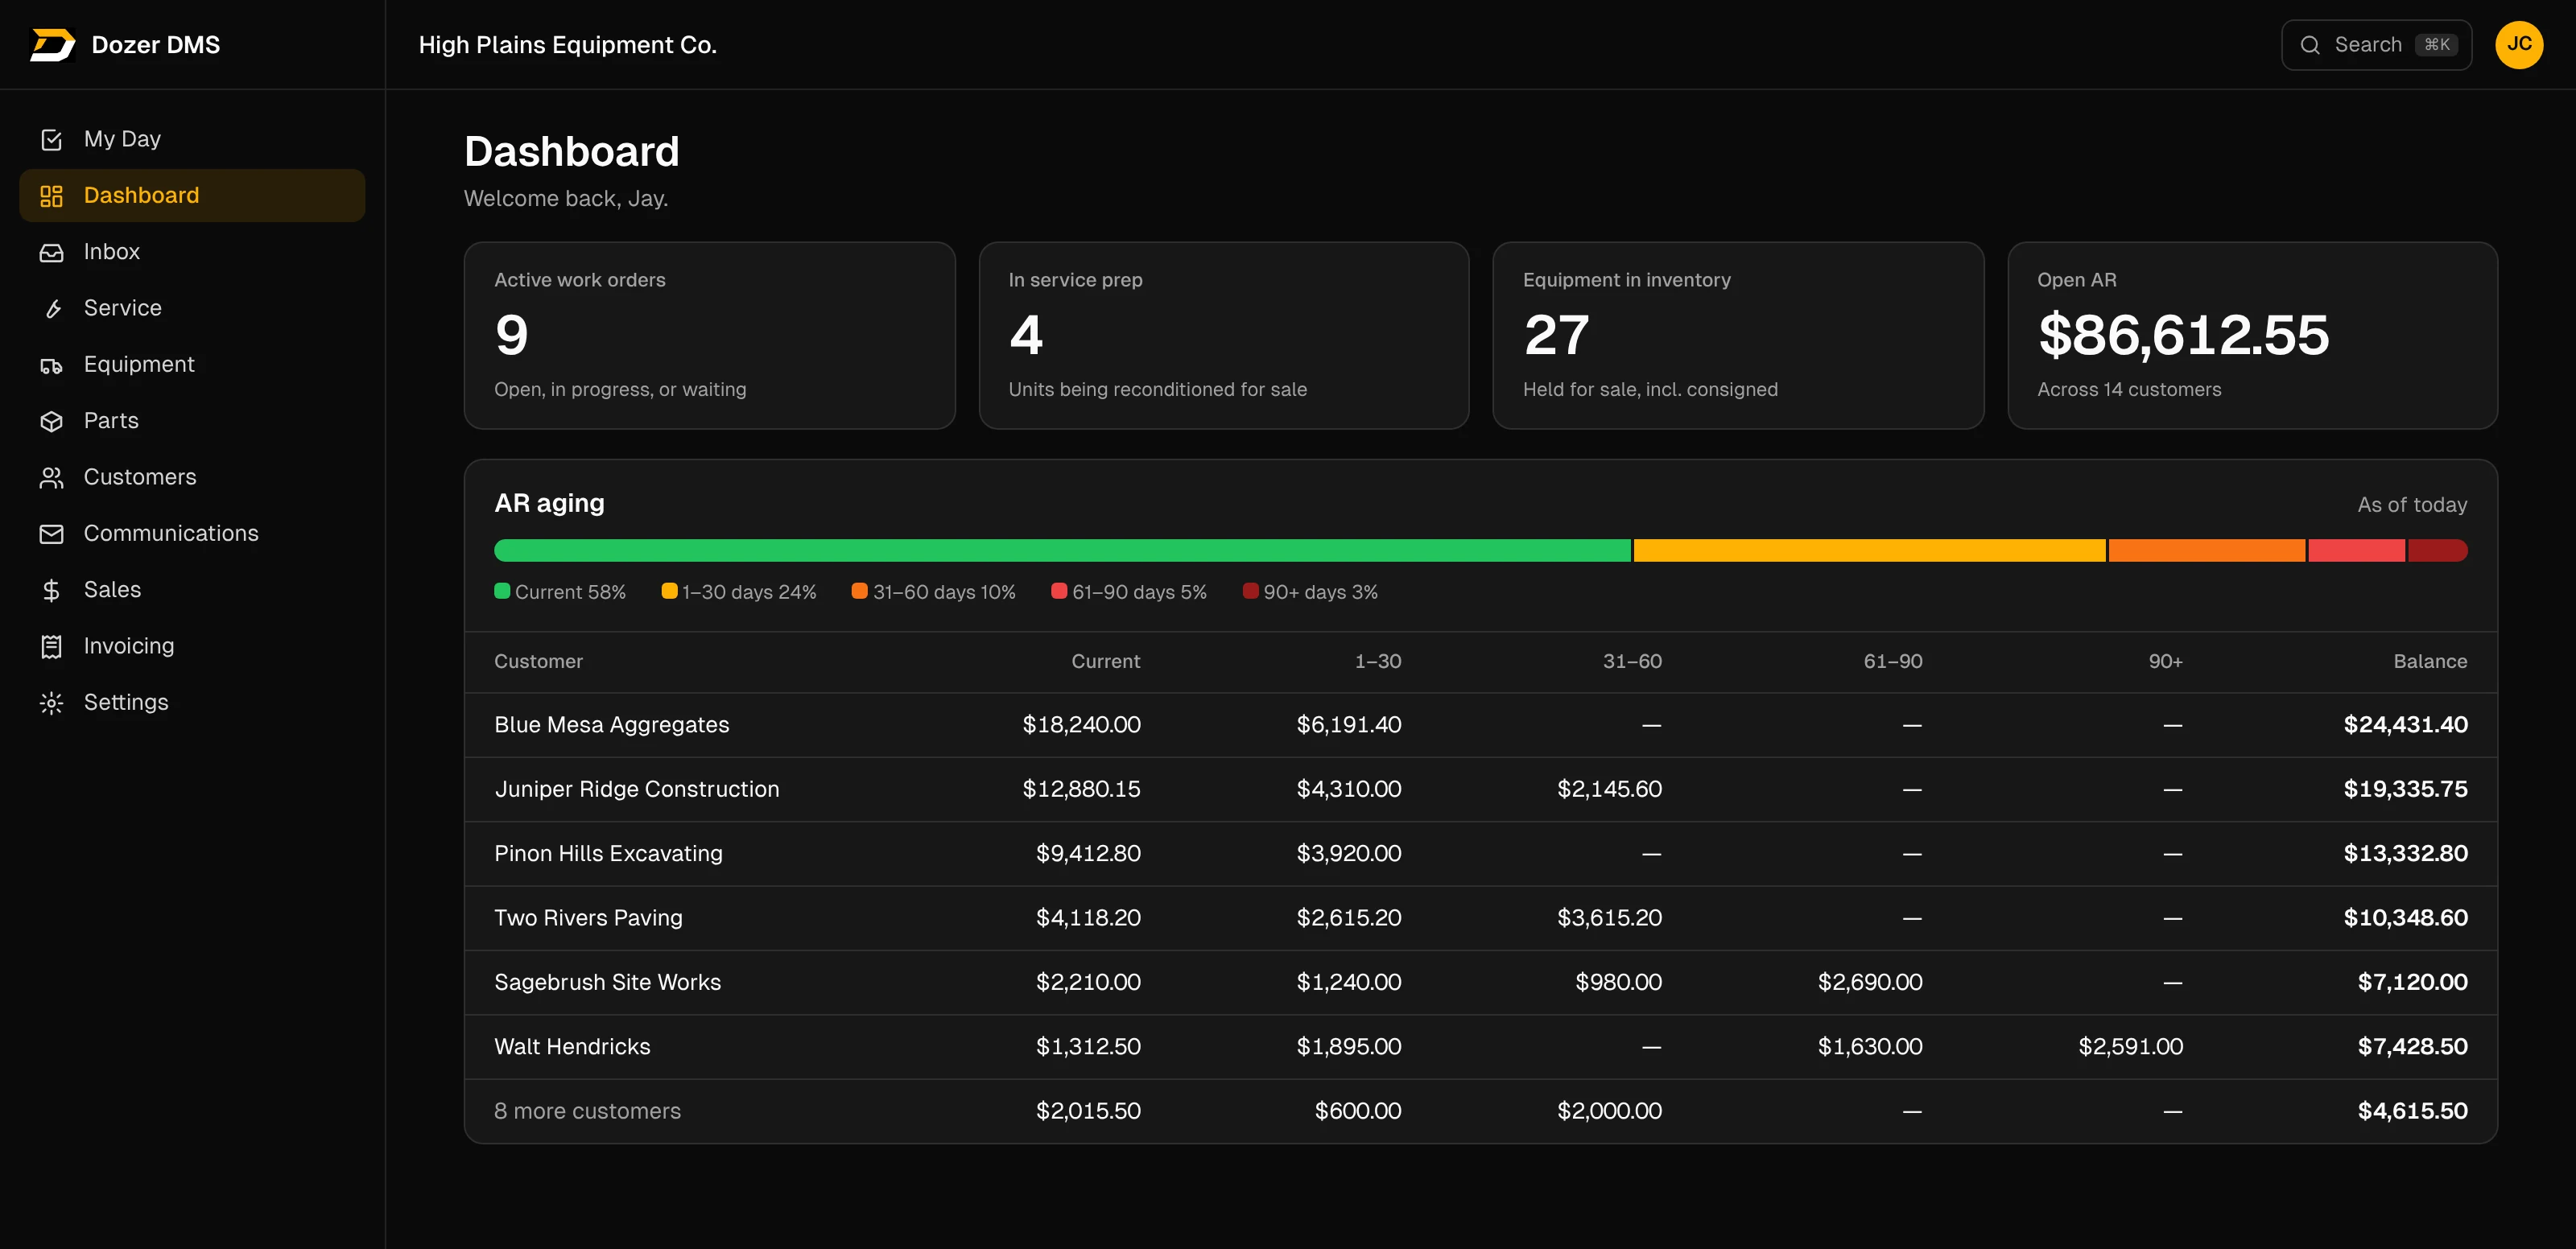2576x1249 pixels.
Task: Click the My Day checkbox icon
Action: click(51, 139)
